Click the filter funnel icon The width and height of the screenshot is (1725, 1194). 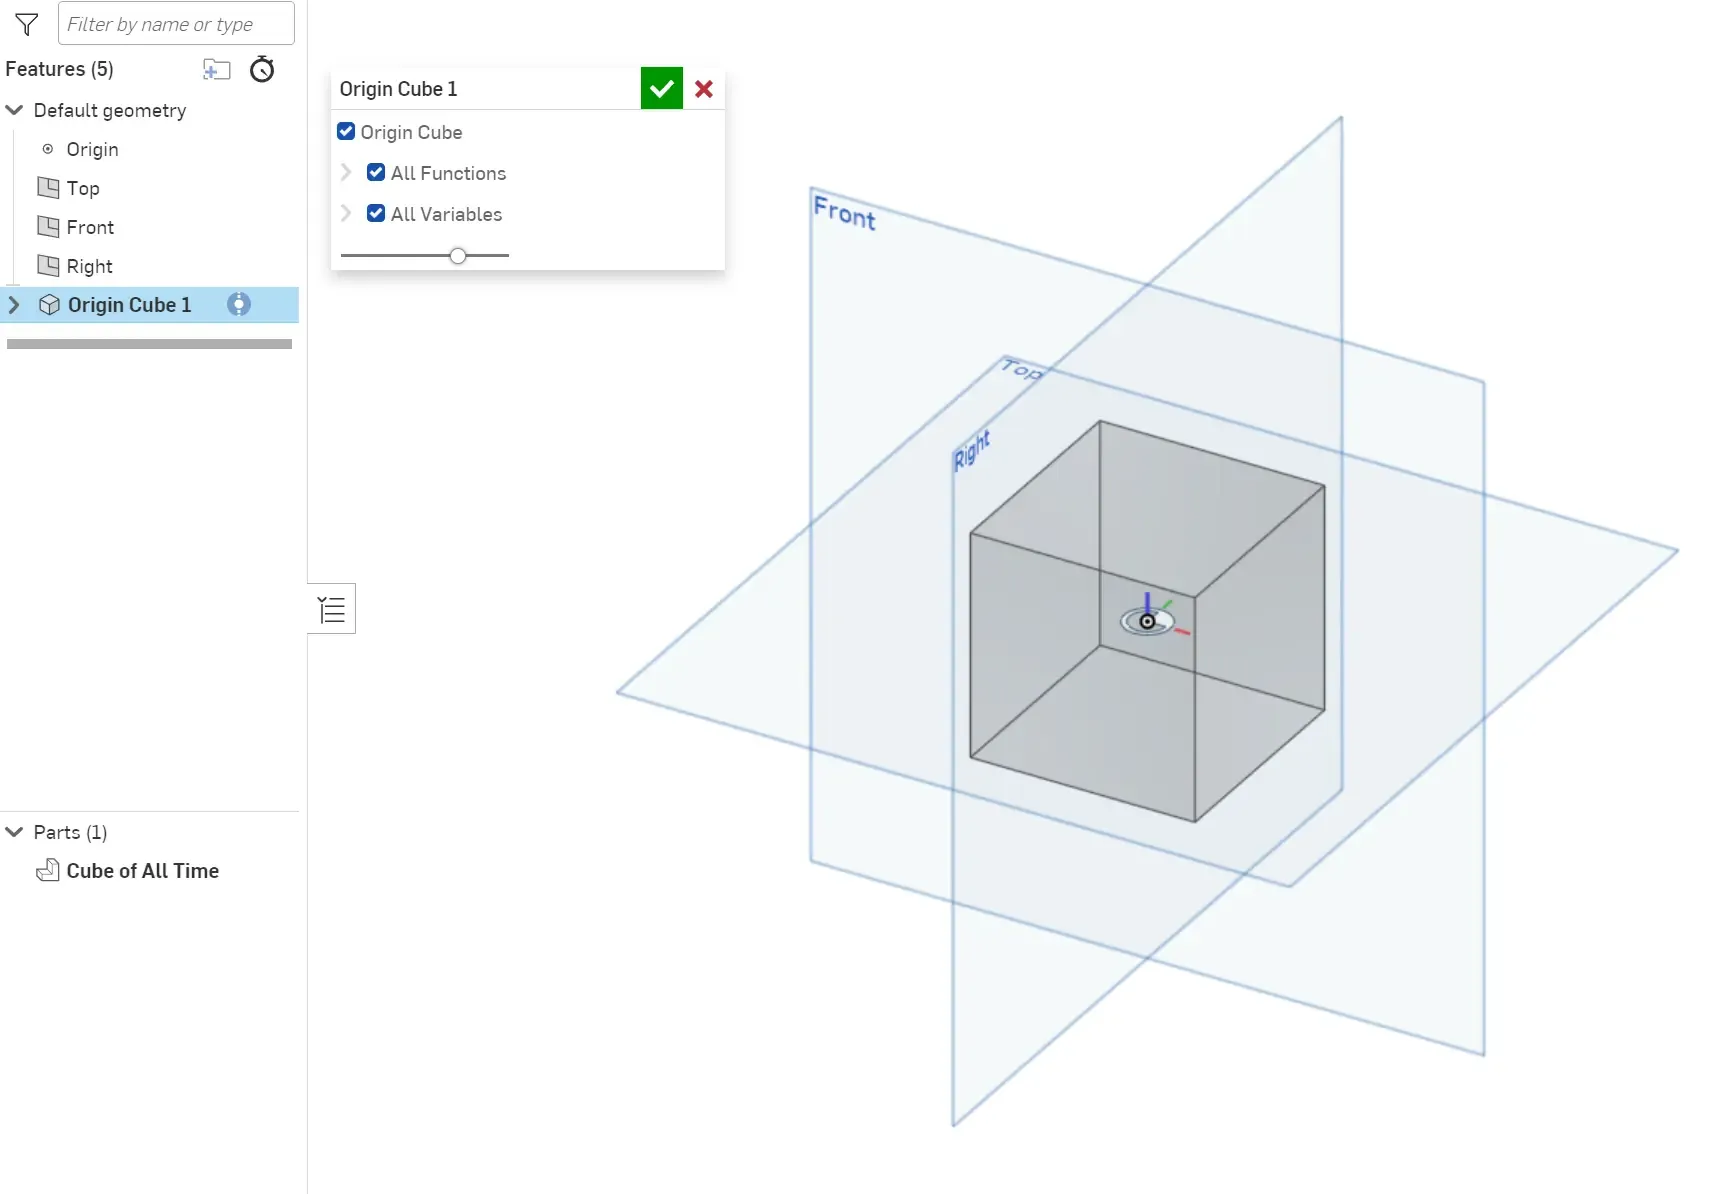pos(27,24)
